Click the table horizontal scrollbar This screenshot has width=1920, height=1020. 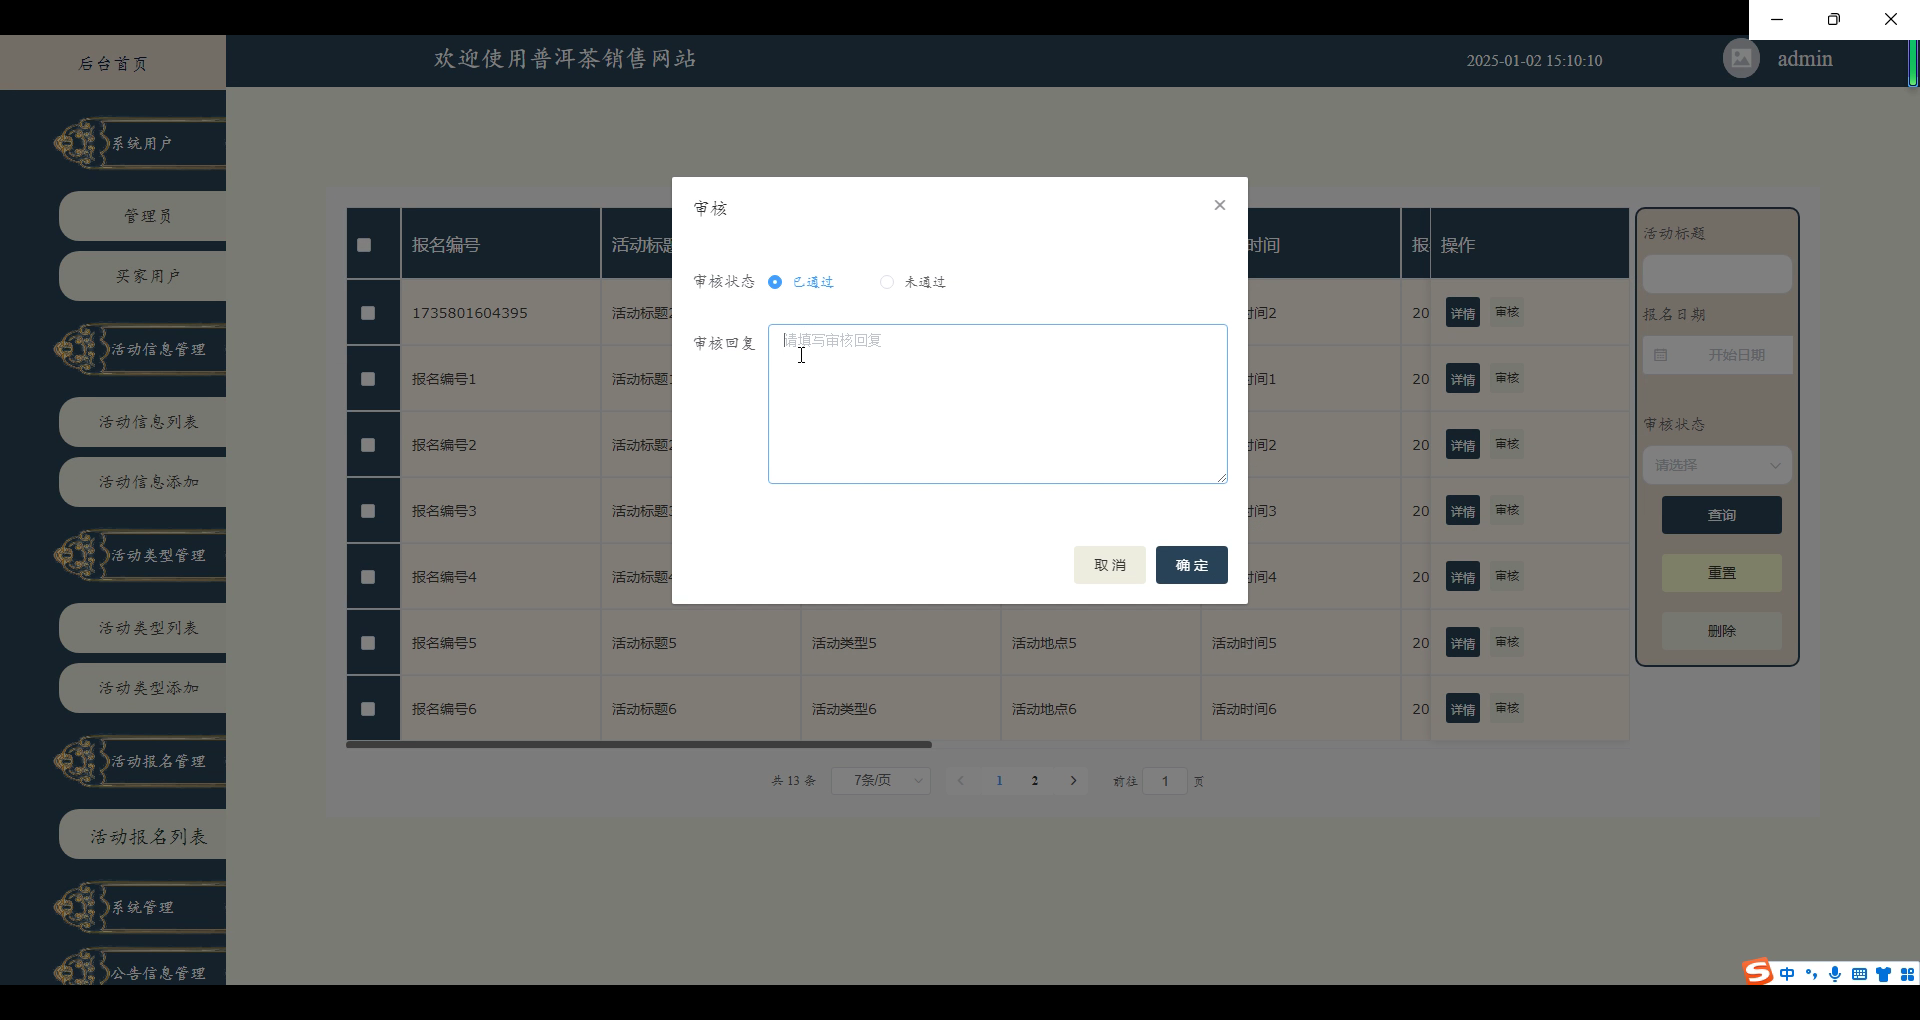point(639,744)
